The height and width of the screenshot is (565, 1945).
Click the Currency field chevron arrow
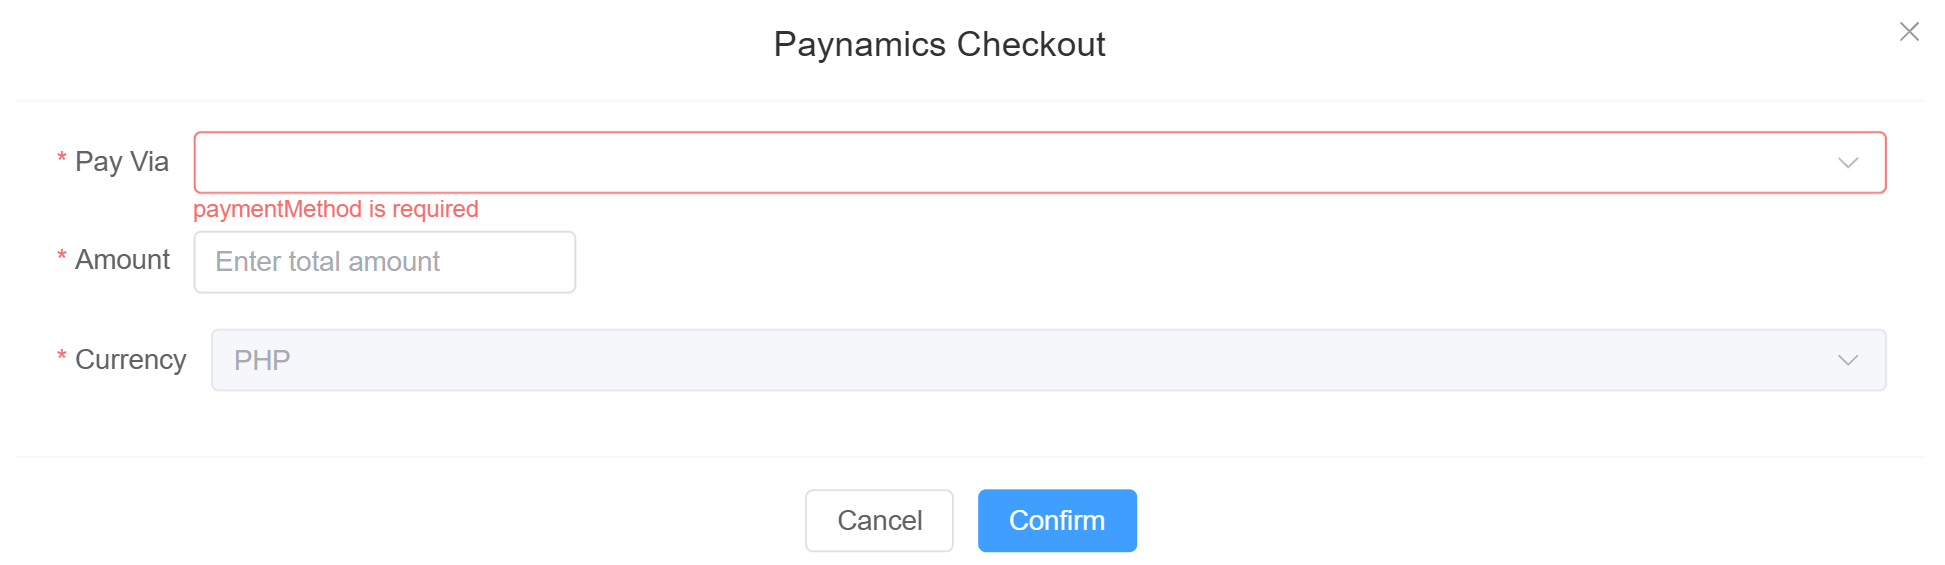coord(1848,360)
